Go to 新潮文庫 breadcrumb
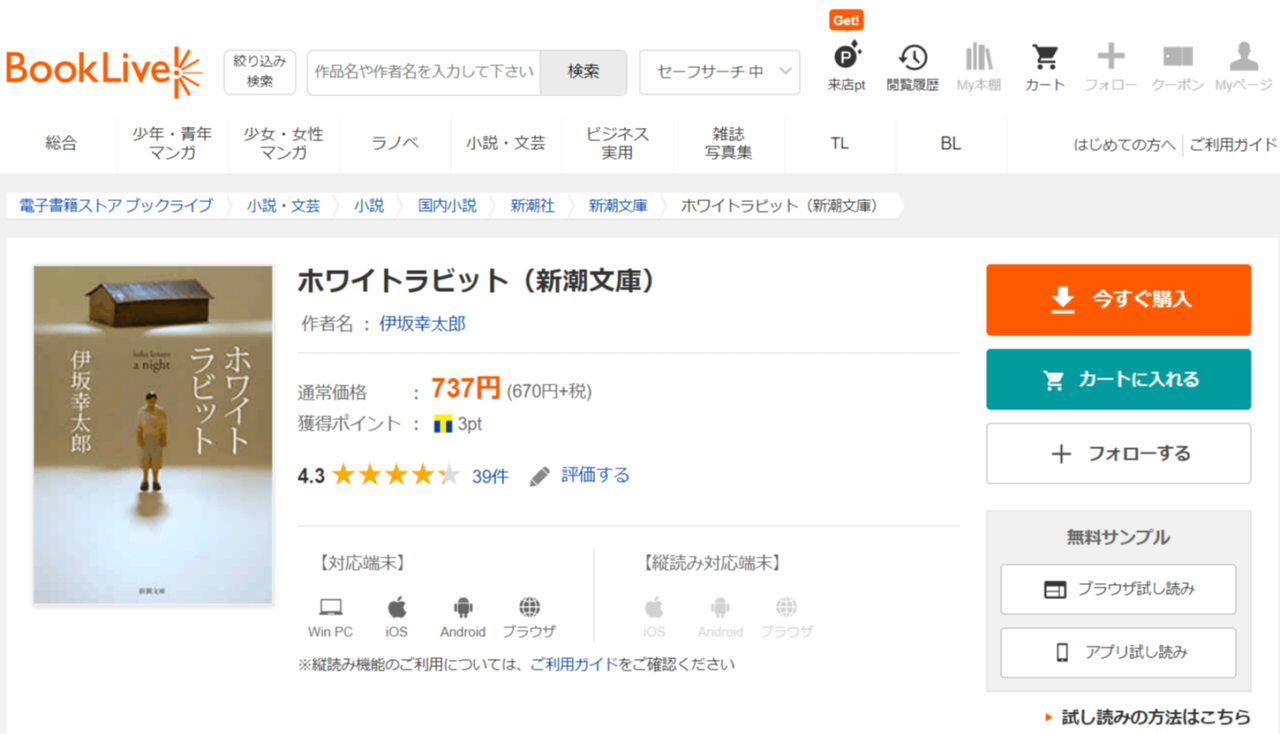The height and width of the screenshot is (734, 1280). pyautogui.click(x=617, y=205)
